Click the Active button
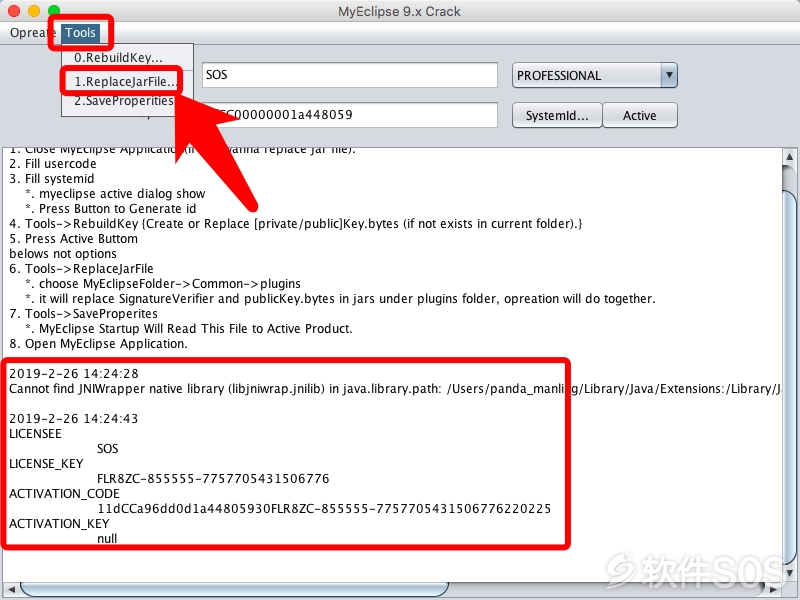 coord(640,115)
